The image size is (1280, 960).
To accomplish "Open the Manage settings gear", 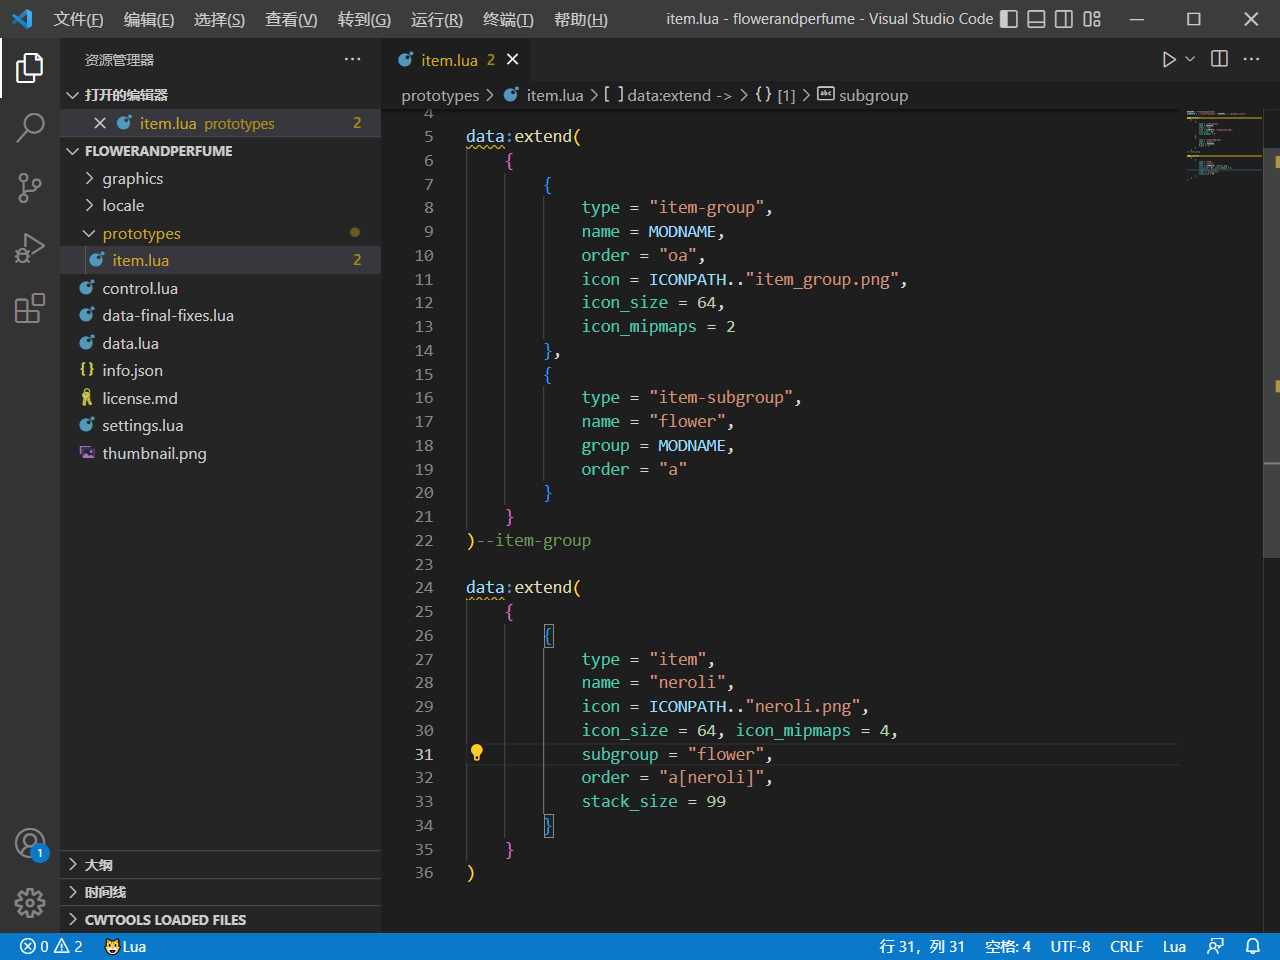I will coord(30,903).
